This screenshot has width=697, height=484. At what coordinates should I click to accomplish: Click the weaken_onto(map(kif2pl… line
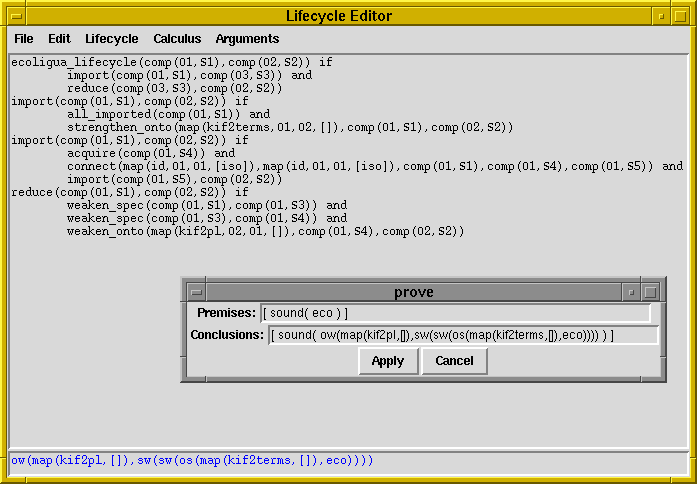tap(265, 232)
